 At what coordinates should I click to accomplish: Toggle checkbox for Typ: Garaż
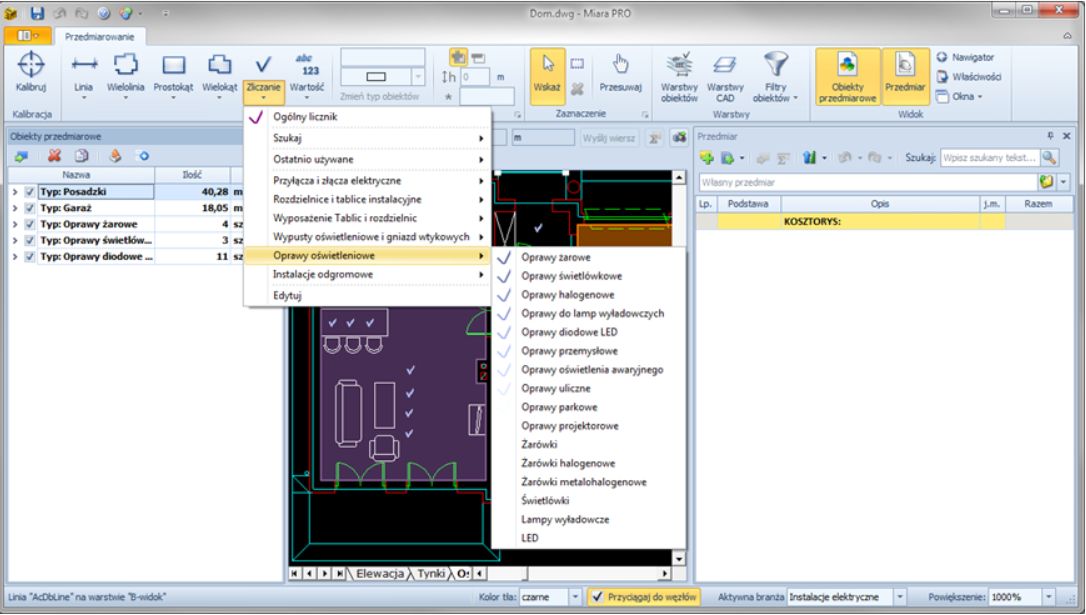click(x=30, y=208)
